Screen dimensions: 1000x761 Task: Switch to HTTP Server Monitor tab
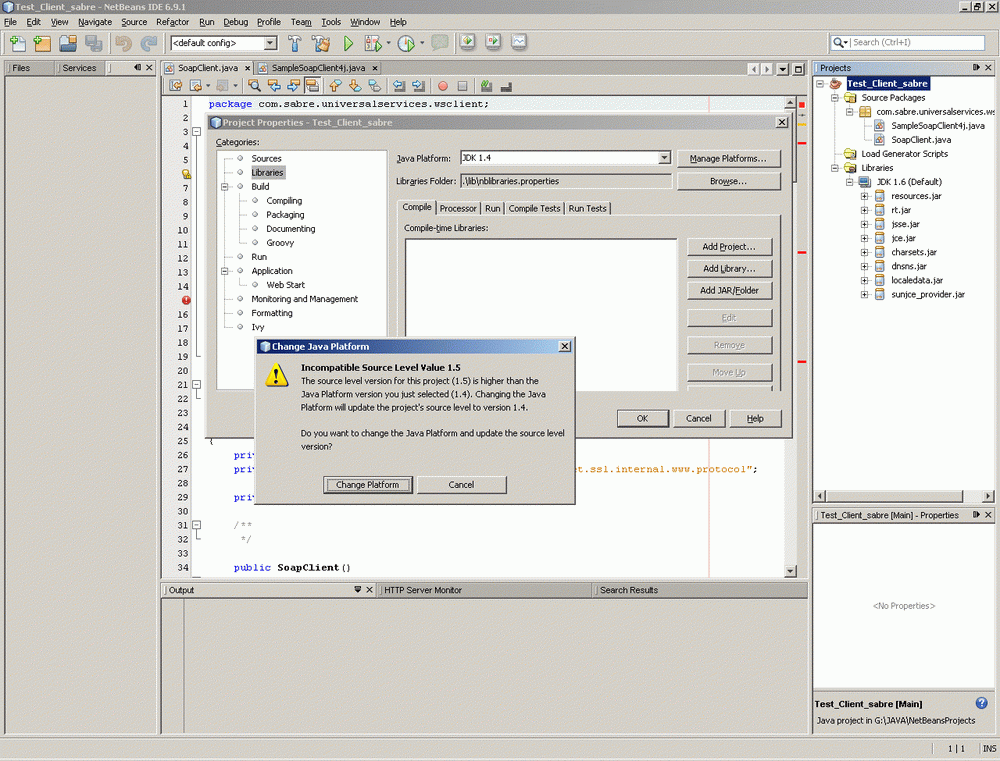pyautogui.click(x=423, y=590)
